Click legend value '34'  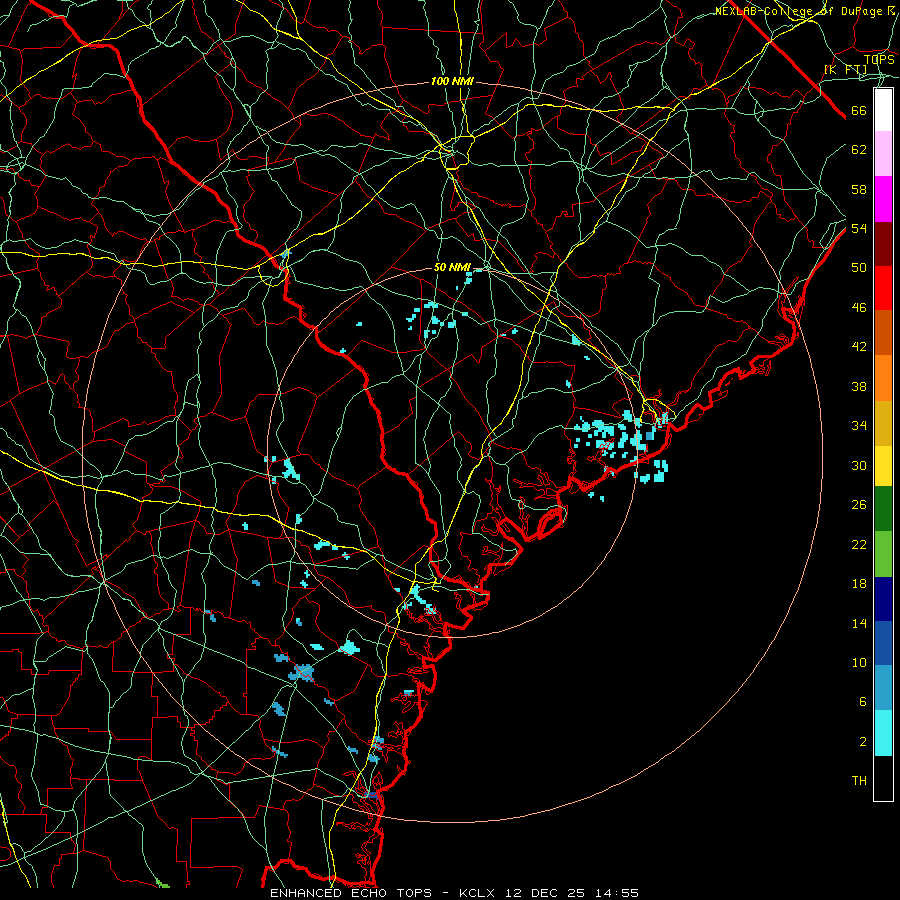(859, 426)
